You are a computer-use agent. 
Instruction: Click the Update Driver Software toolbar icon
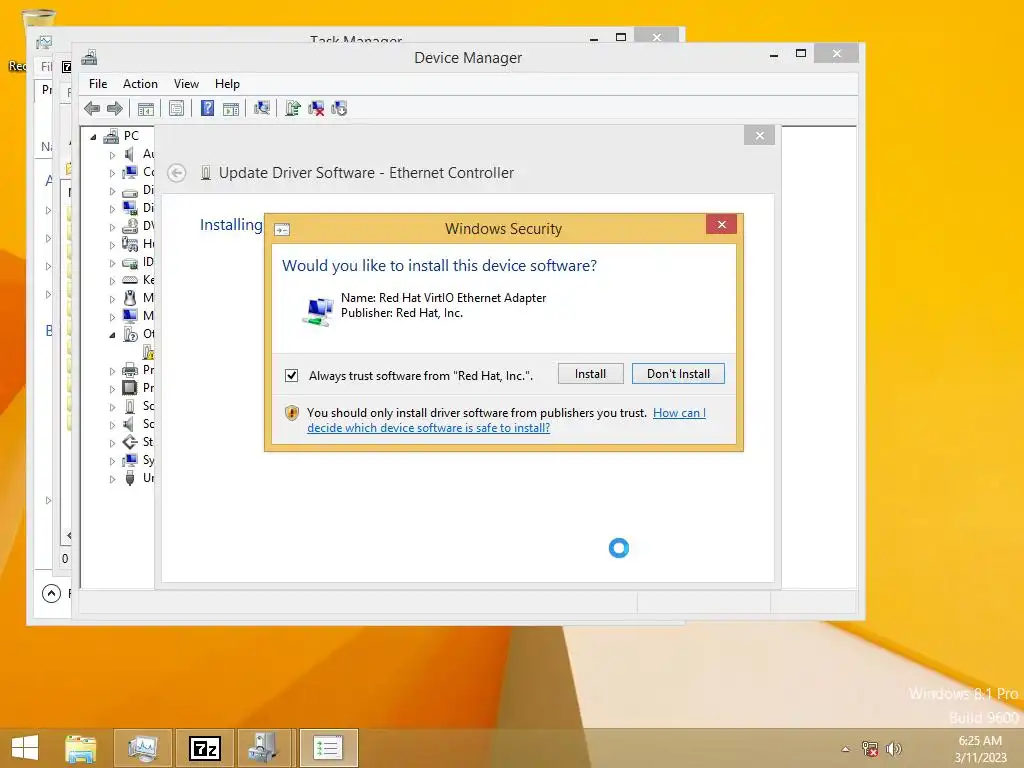tap(293, 108)
